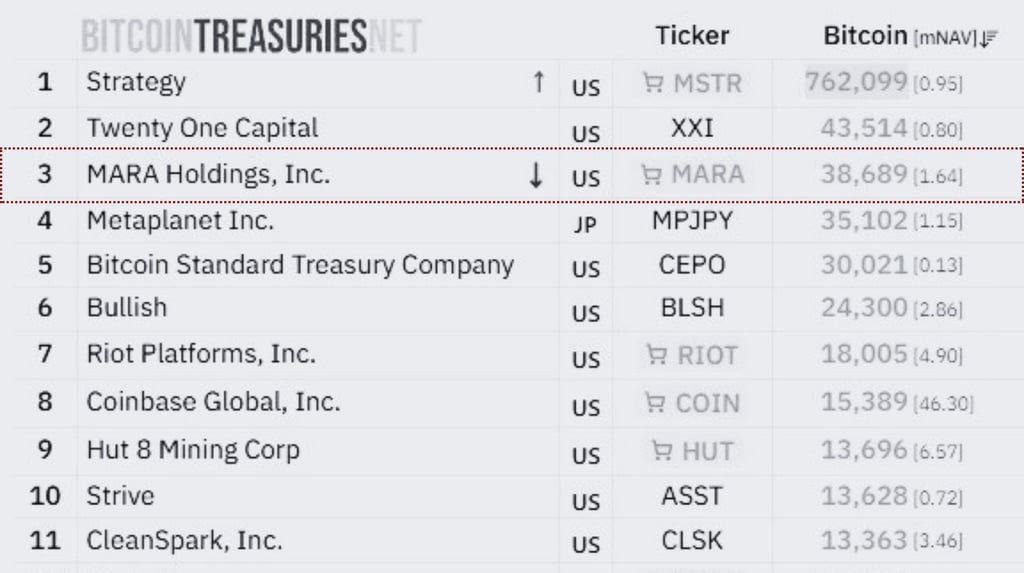Click CleanSpark, Inc. company name
The image size is (1024, 573).
[184, 541]
